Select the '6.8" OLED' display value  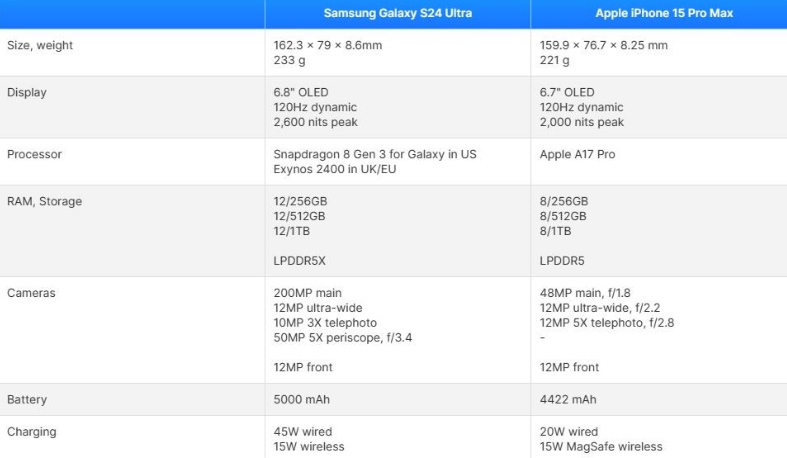[x=301, y=92]
